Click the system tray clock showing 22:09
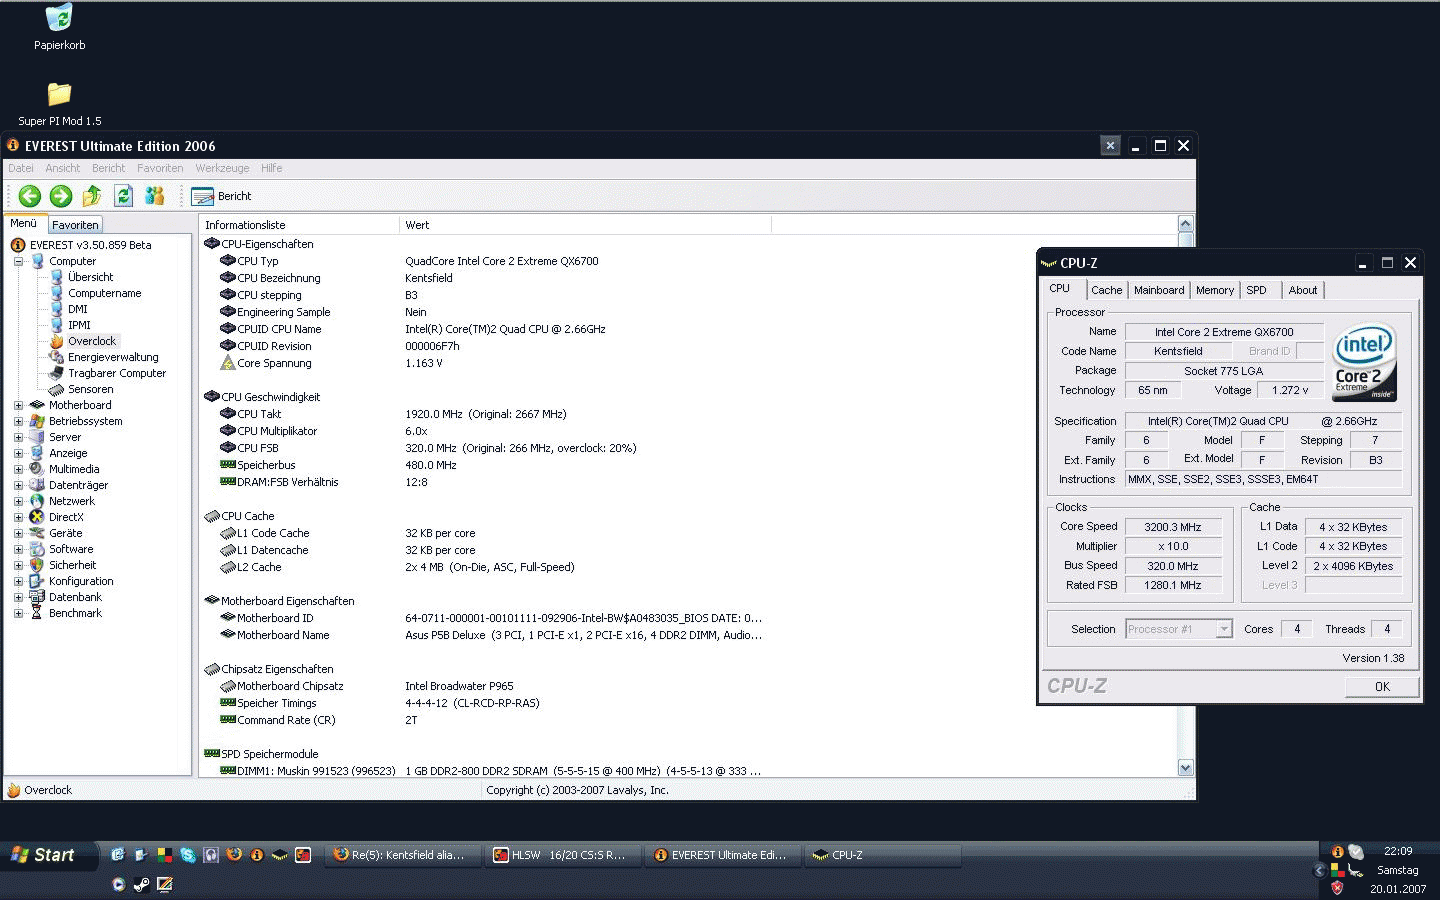This screenshot has width=1440, height=900. pos(1398,851)
